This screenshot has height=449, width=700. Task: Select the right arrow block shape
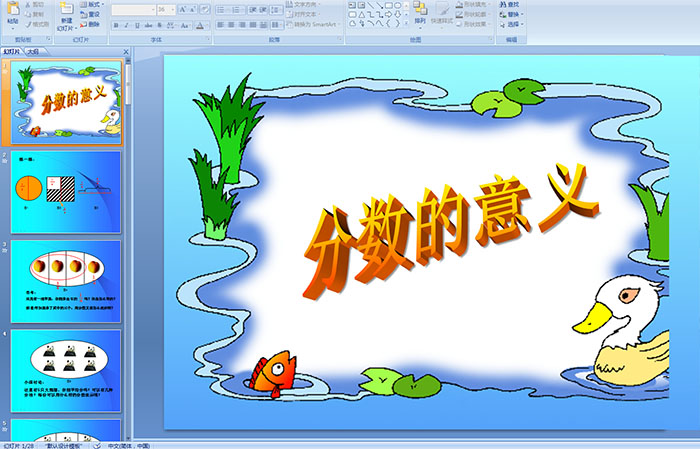(x=389, y=15)
